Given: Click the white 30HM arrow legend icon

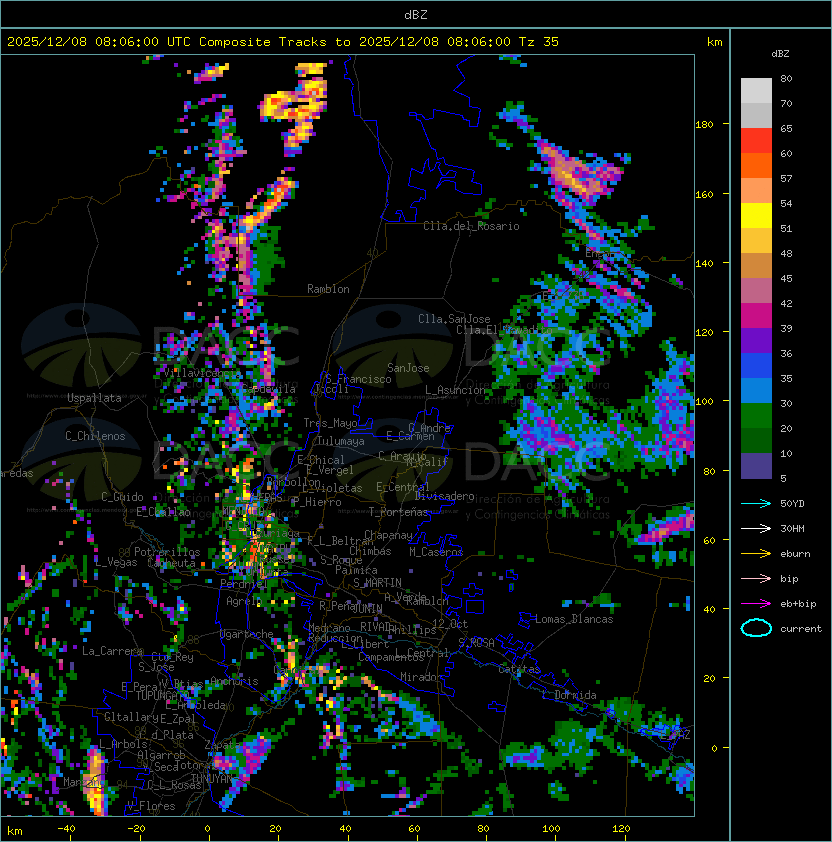Looking at the screenshot, I should coord(756,528).
